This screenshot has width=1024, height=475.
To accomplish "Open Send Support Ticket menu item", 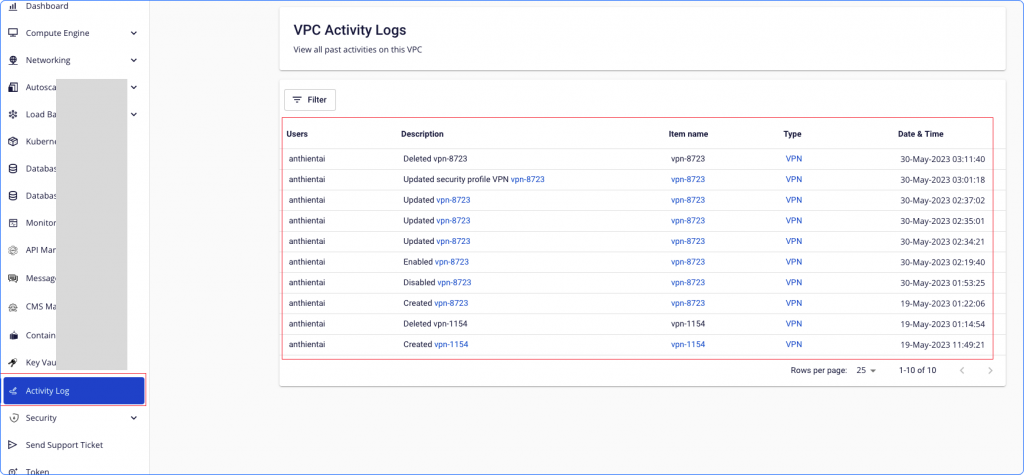I will (x=64, y=445).
